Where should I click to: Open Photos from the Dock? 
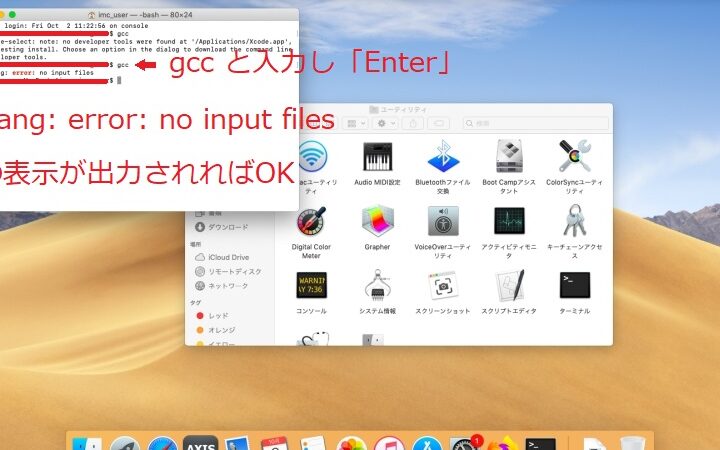pos(351,444)
